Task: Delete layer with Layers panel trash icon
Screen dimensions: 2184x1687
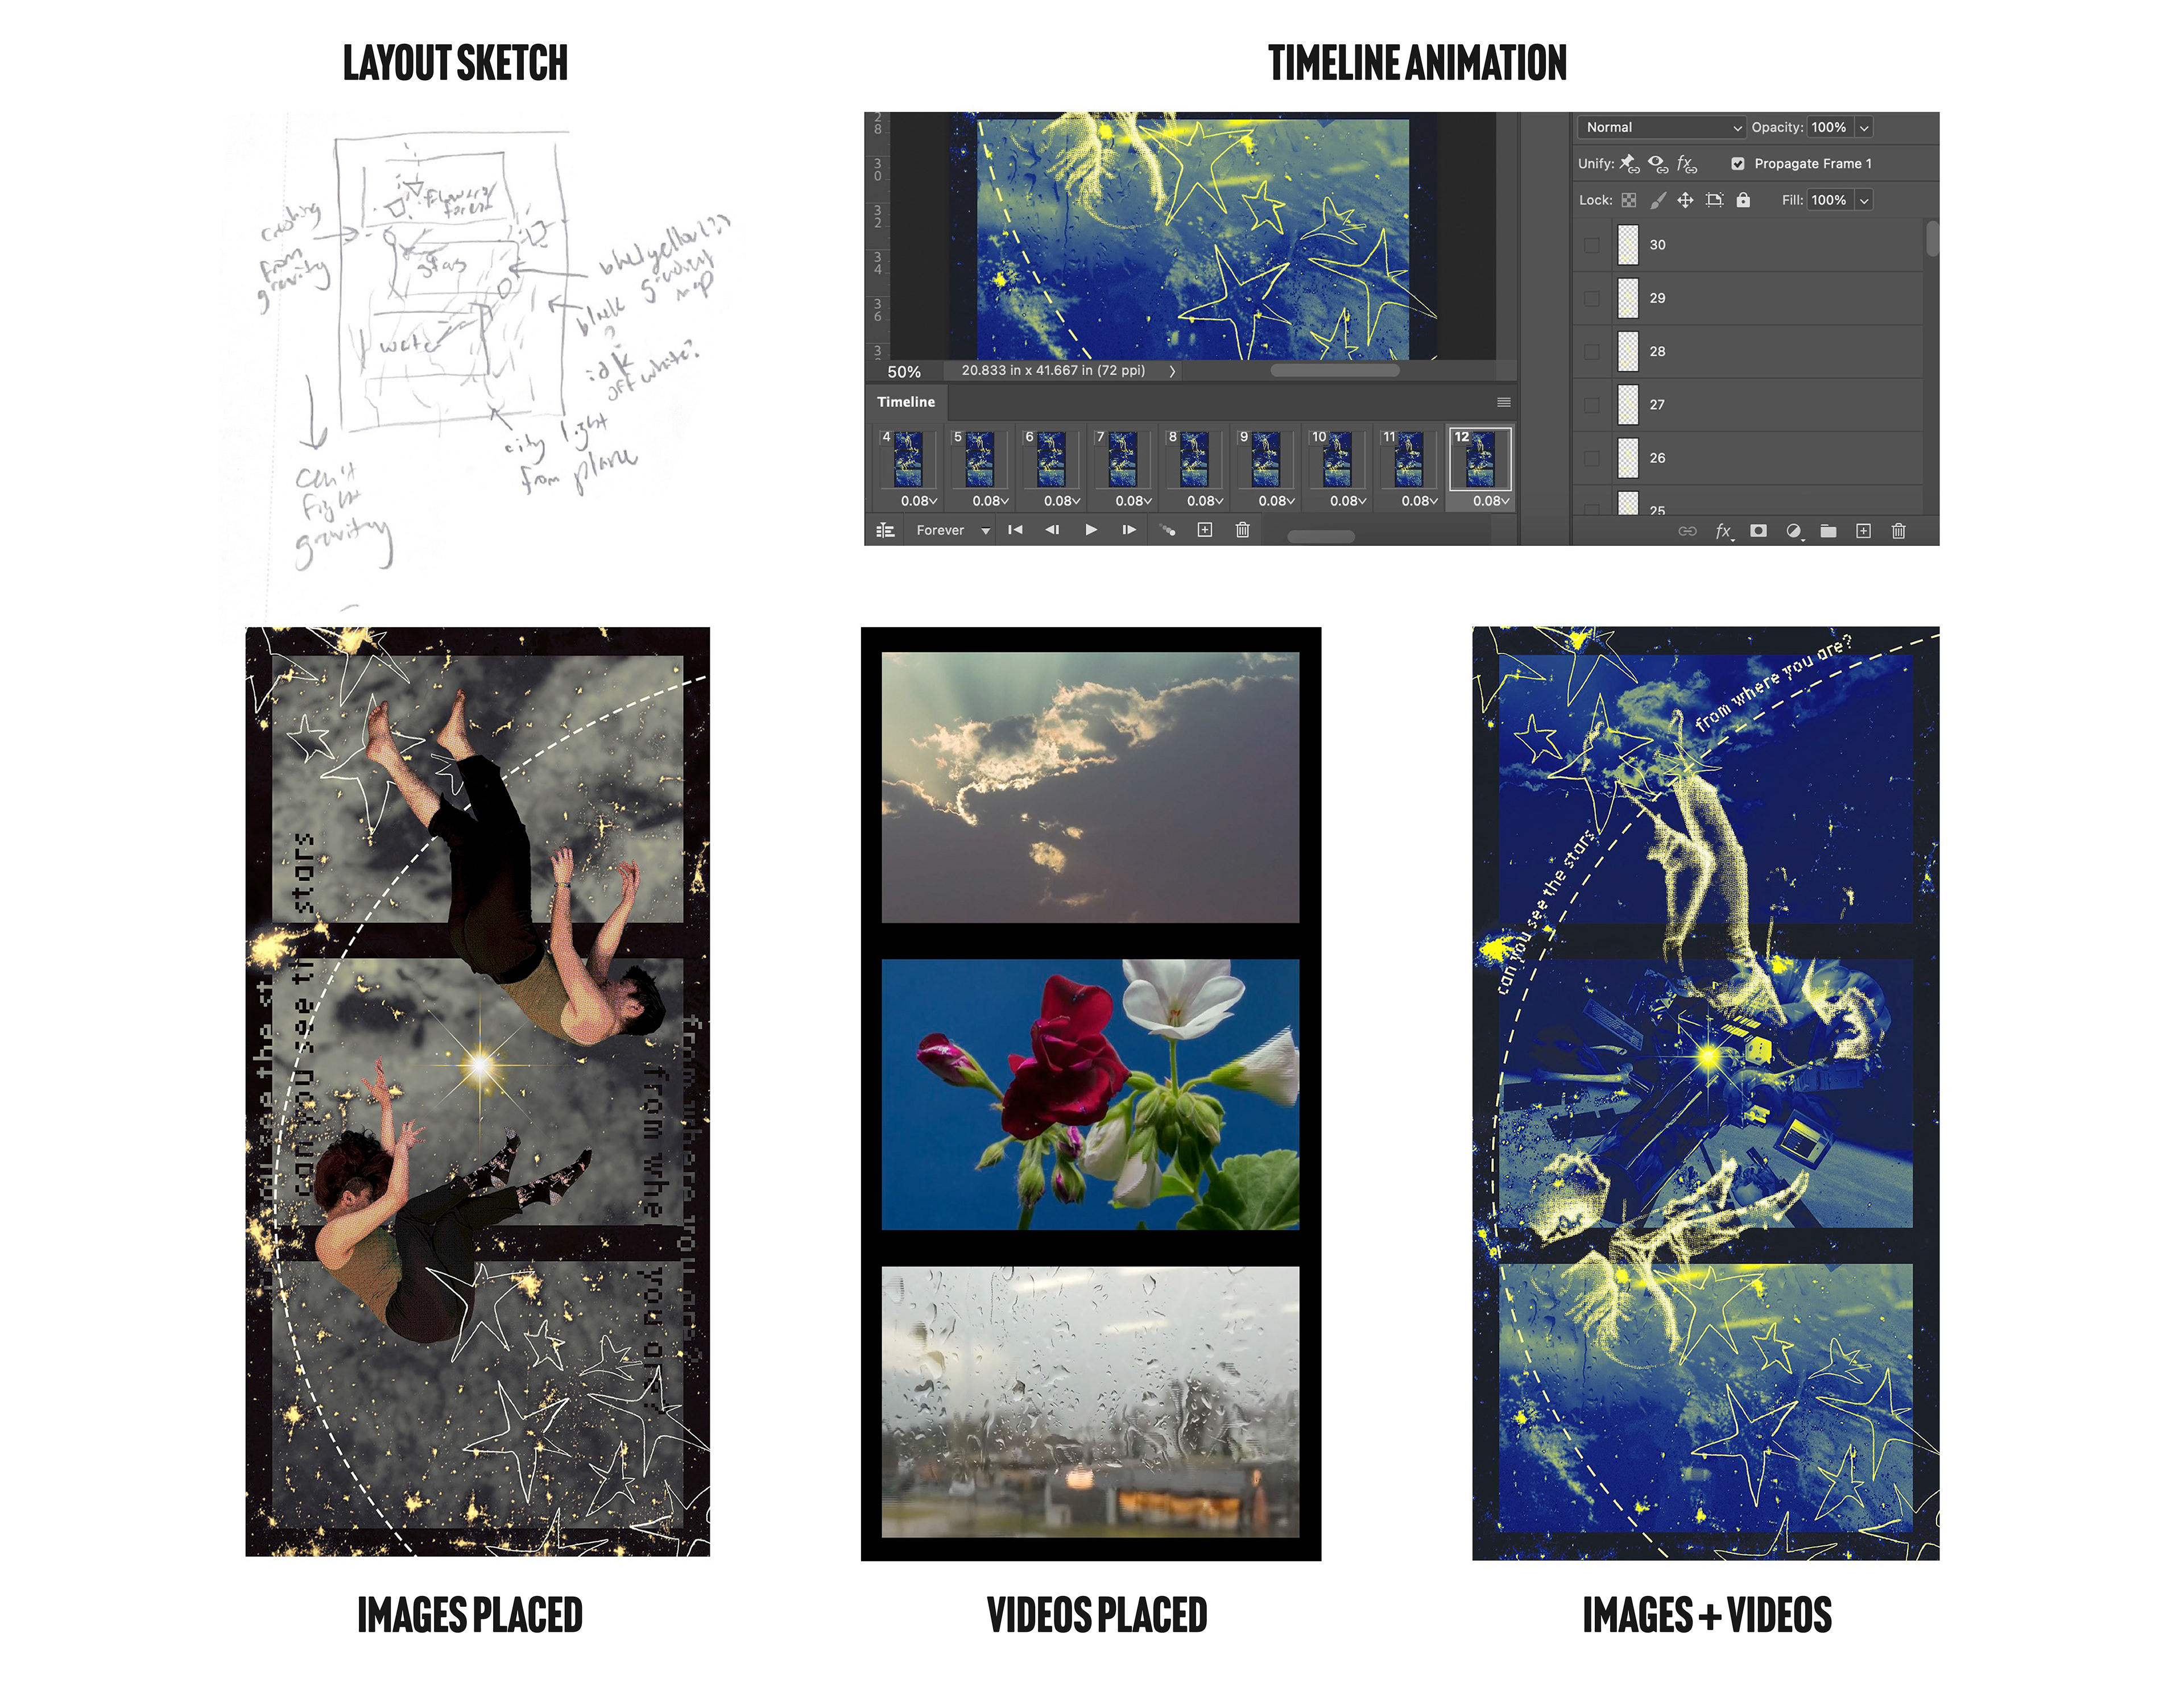Action: [1898, 531]
